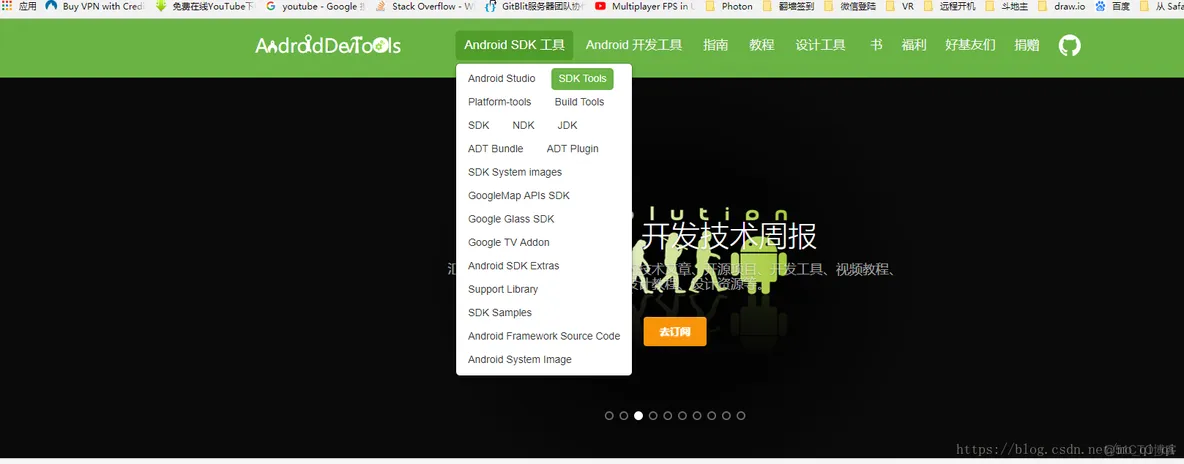Open the Photon bookmark folder

[729, 6]
